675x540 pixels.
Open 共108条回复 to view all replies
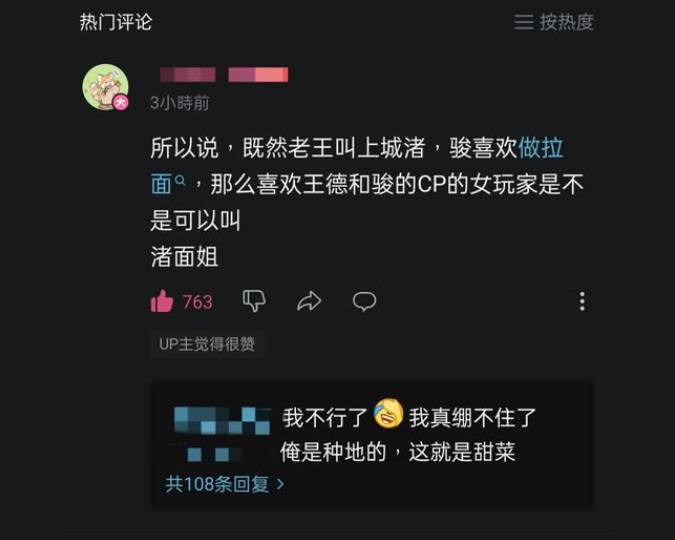tap(225, 484)
